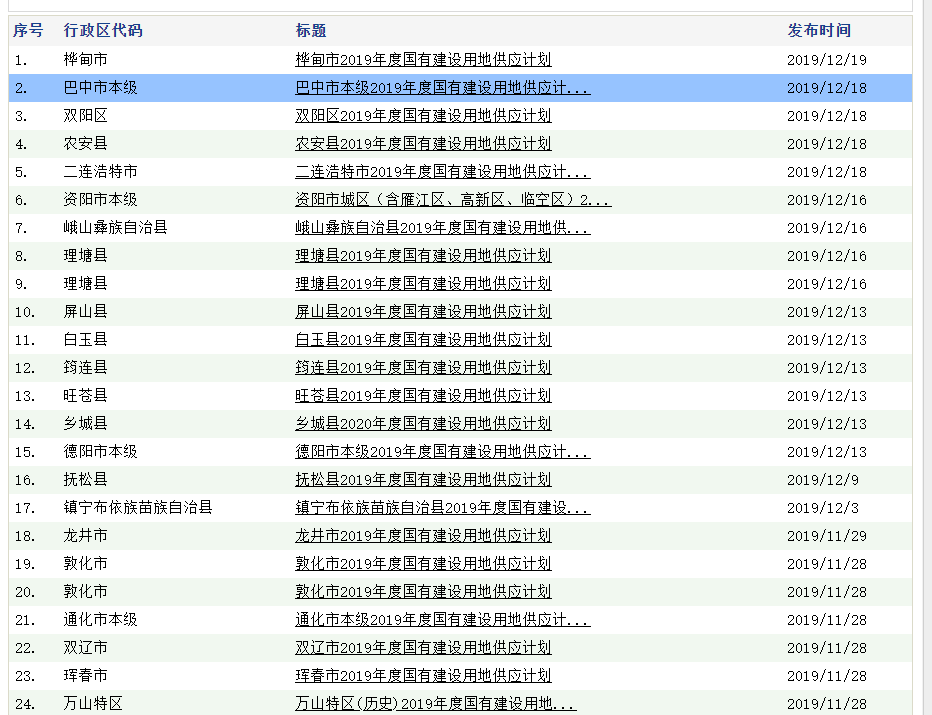The image size is (932, 715).
Task: Click the 行政区代码 column header
Action: tap(103, 30)
